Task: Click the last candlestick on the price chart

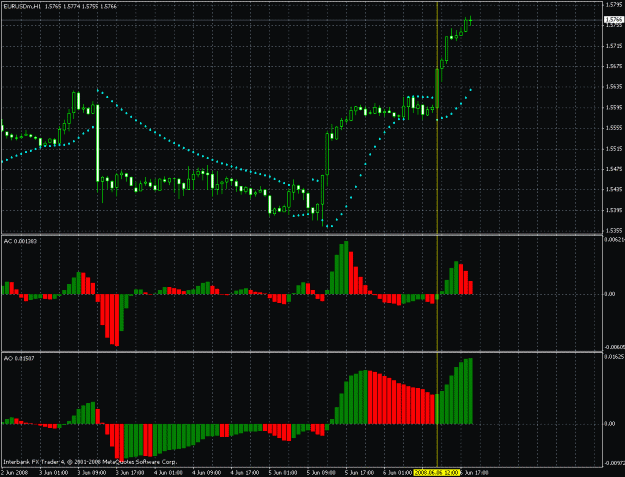Action: coord(470,20)
